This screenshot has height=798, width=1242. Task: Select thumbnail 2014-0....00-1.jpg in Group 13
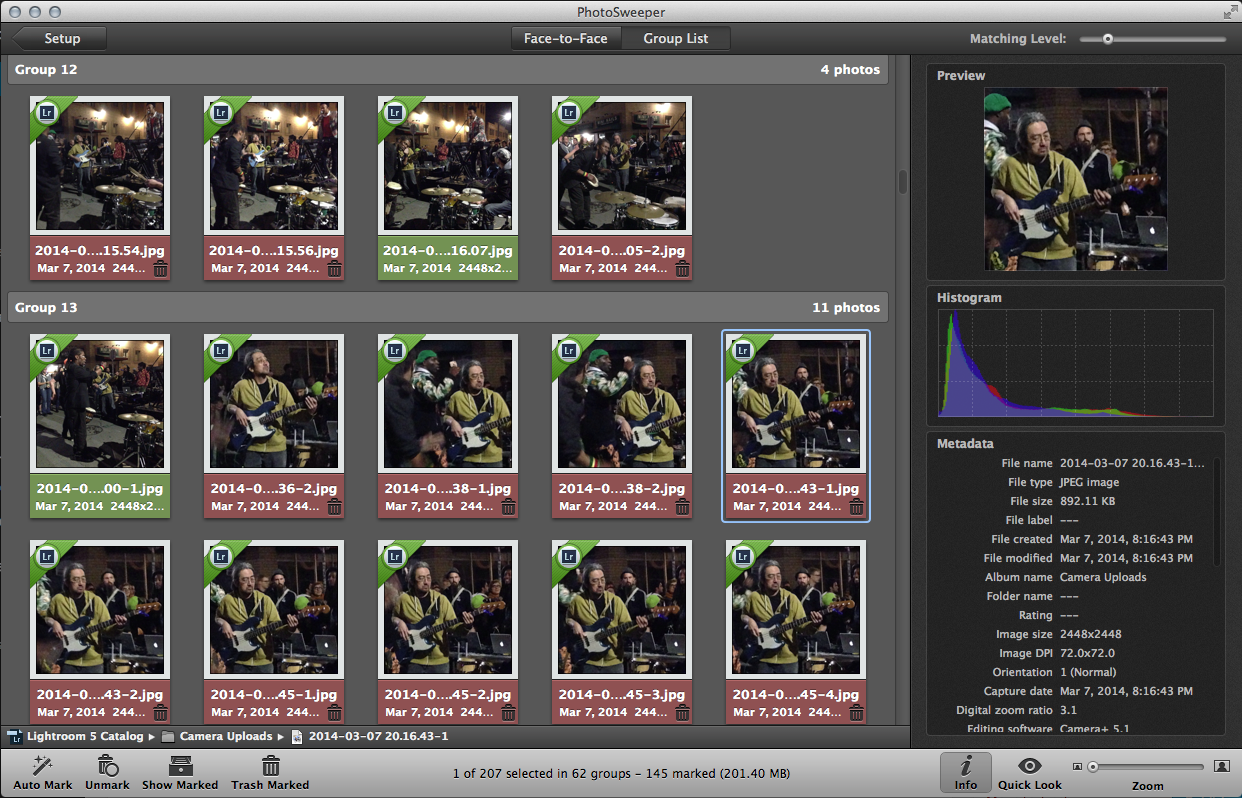point(100,404)
